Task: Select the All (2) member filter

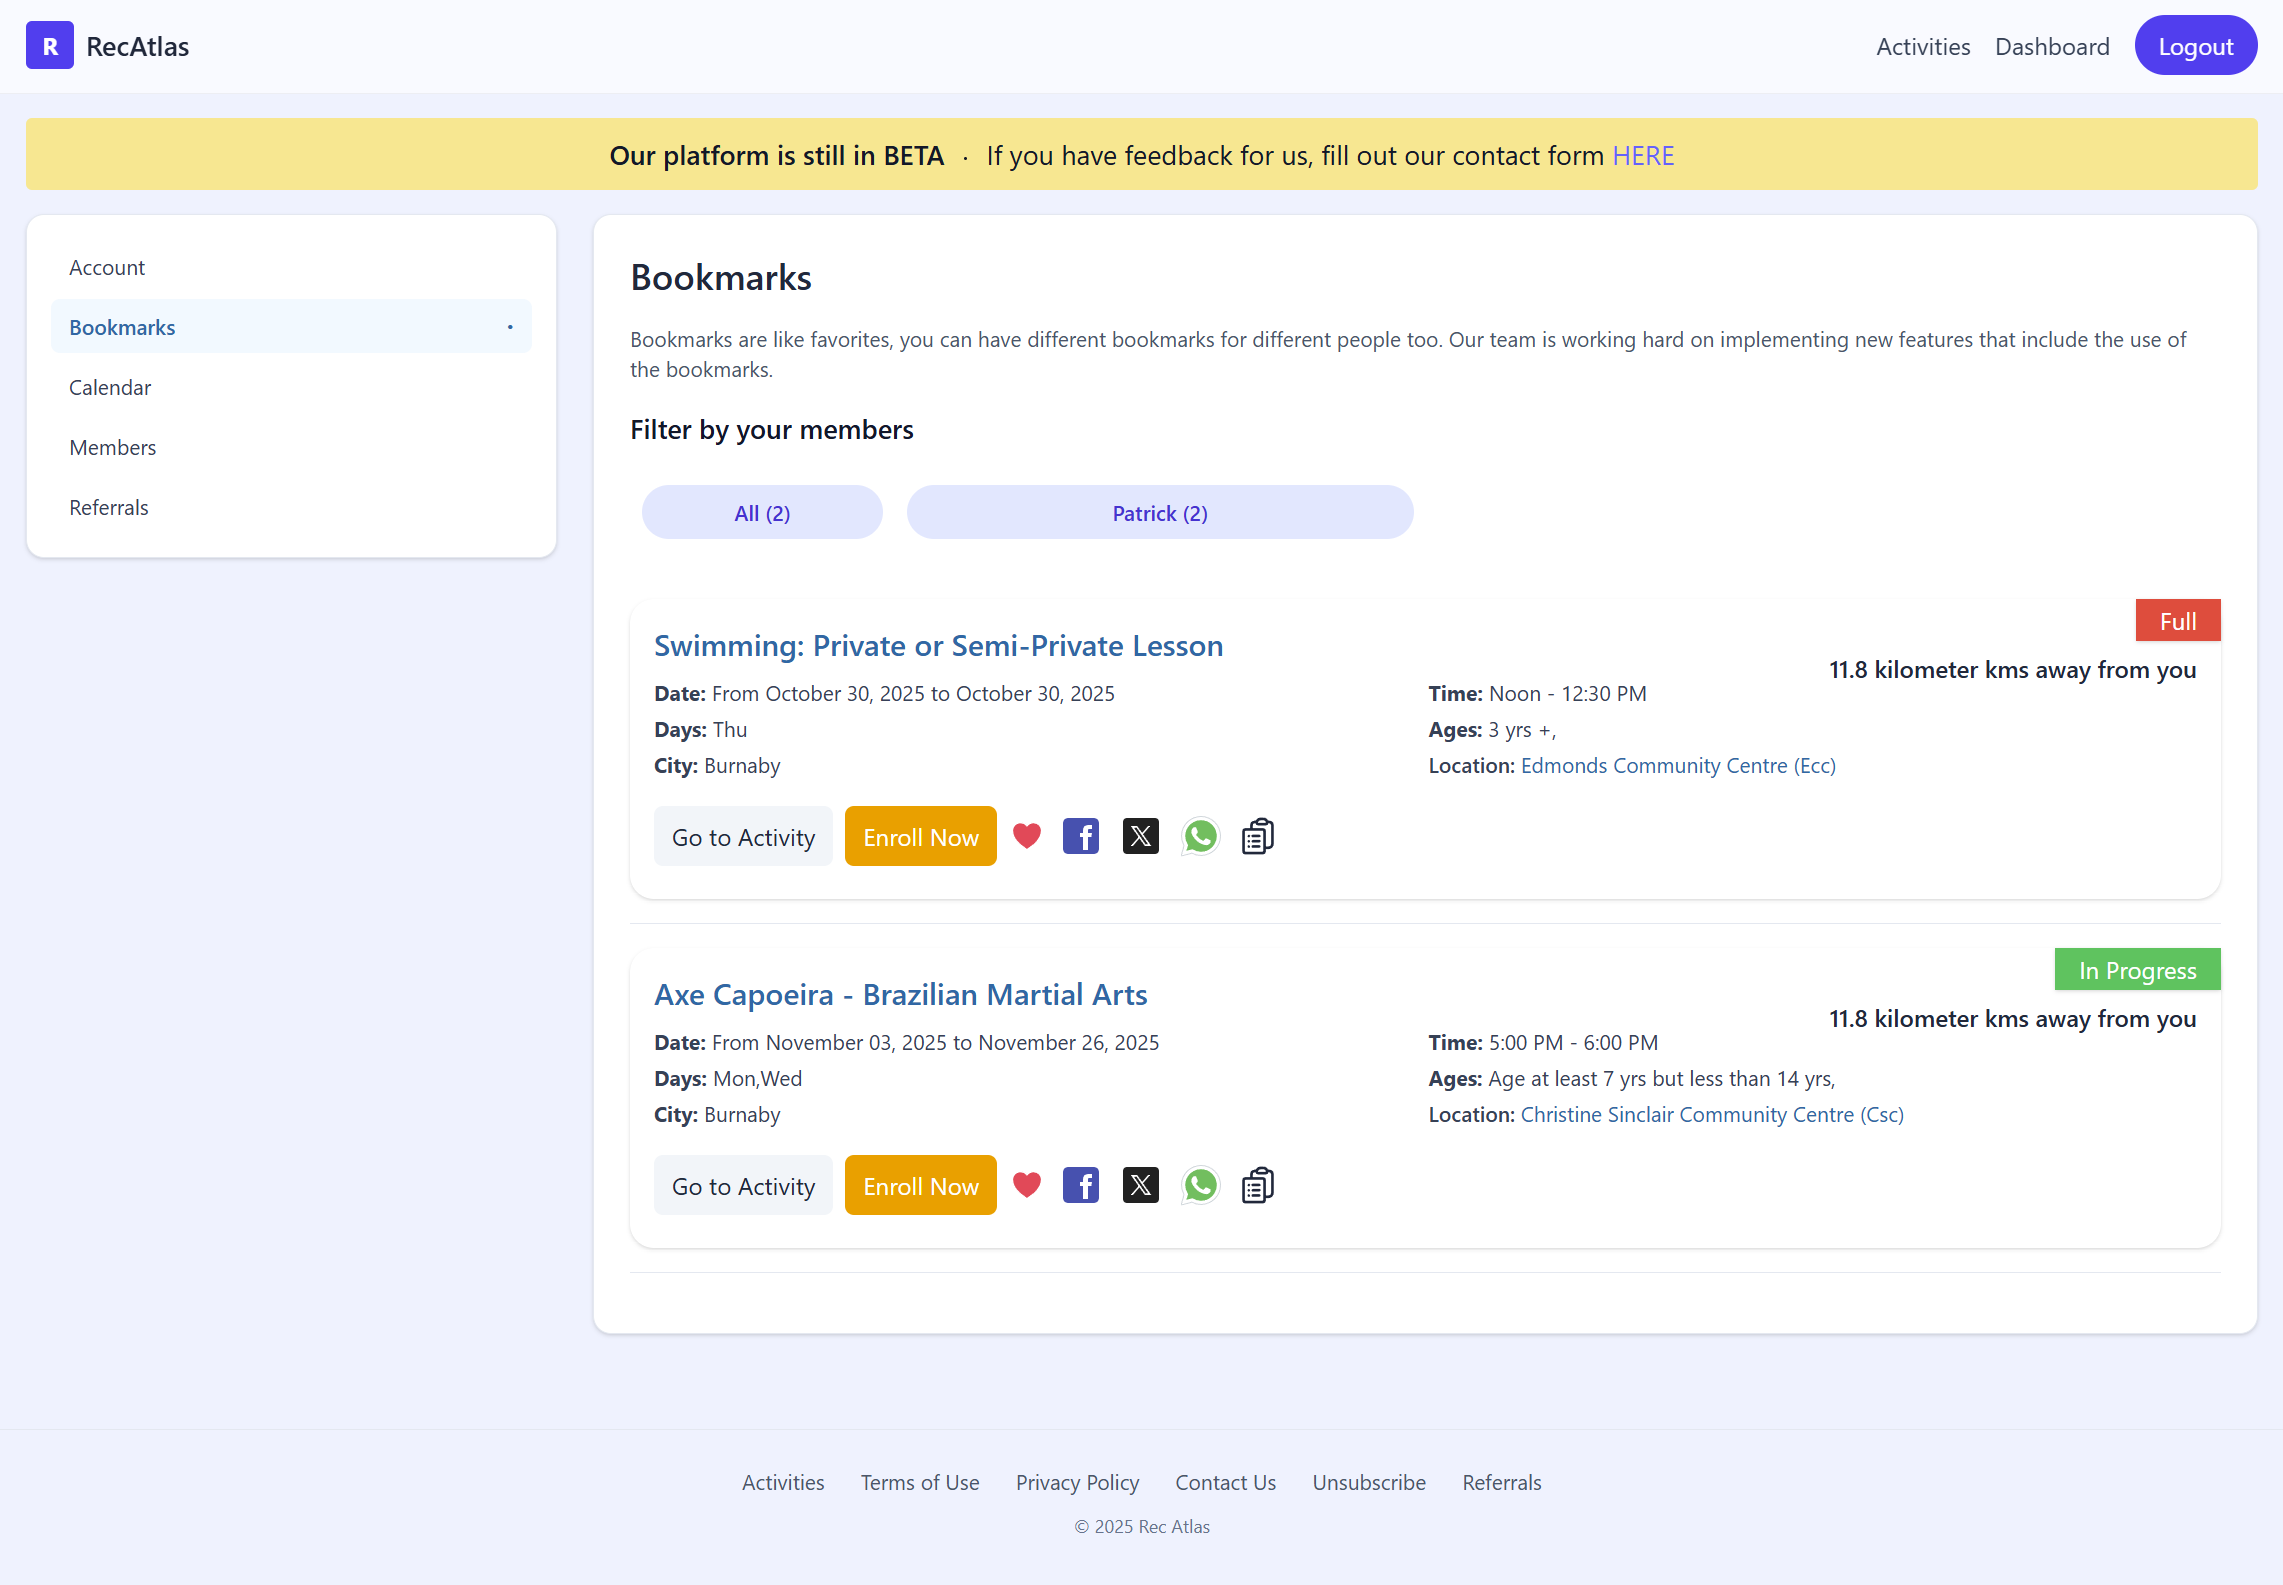Action: (x=762, y=513)
